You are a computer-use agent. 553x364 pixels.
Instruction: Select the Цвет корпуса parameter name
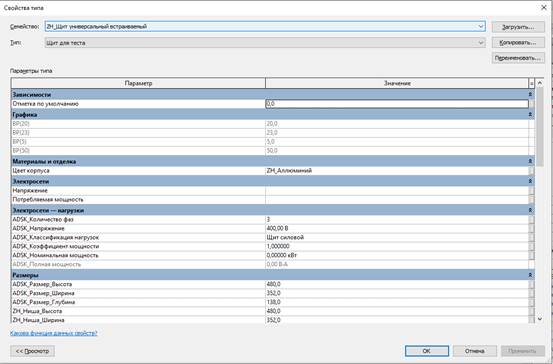point(31,171)
